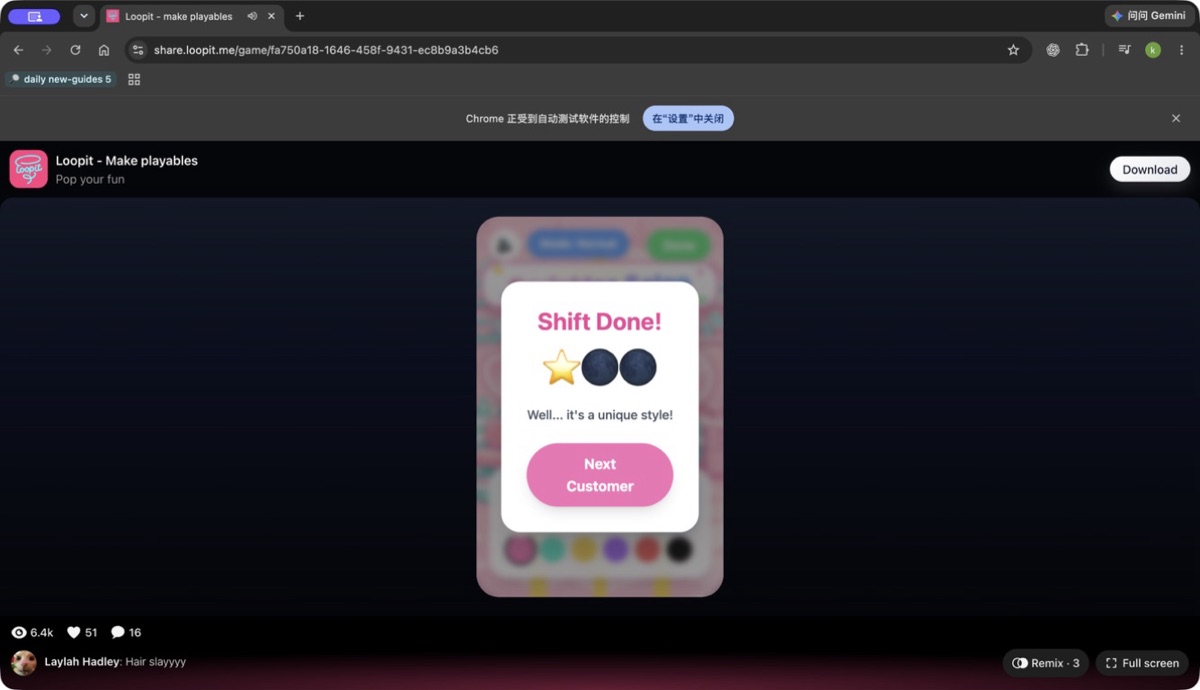The image size is (1200, 690).
Task: Click the browser home icon
Action: (104, 50)
